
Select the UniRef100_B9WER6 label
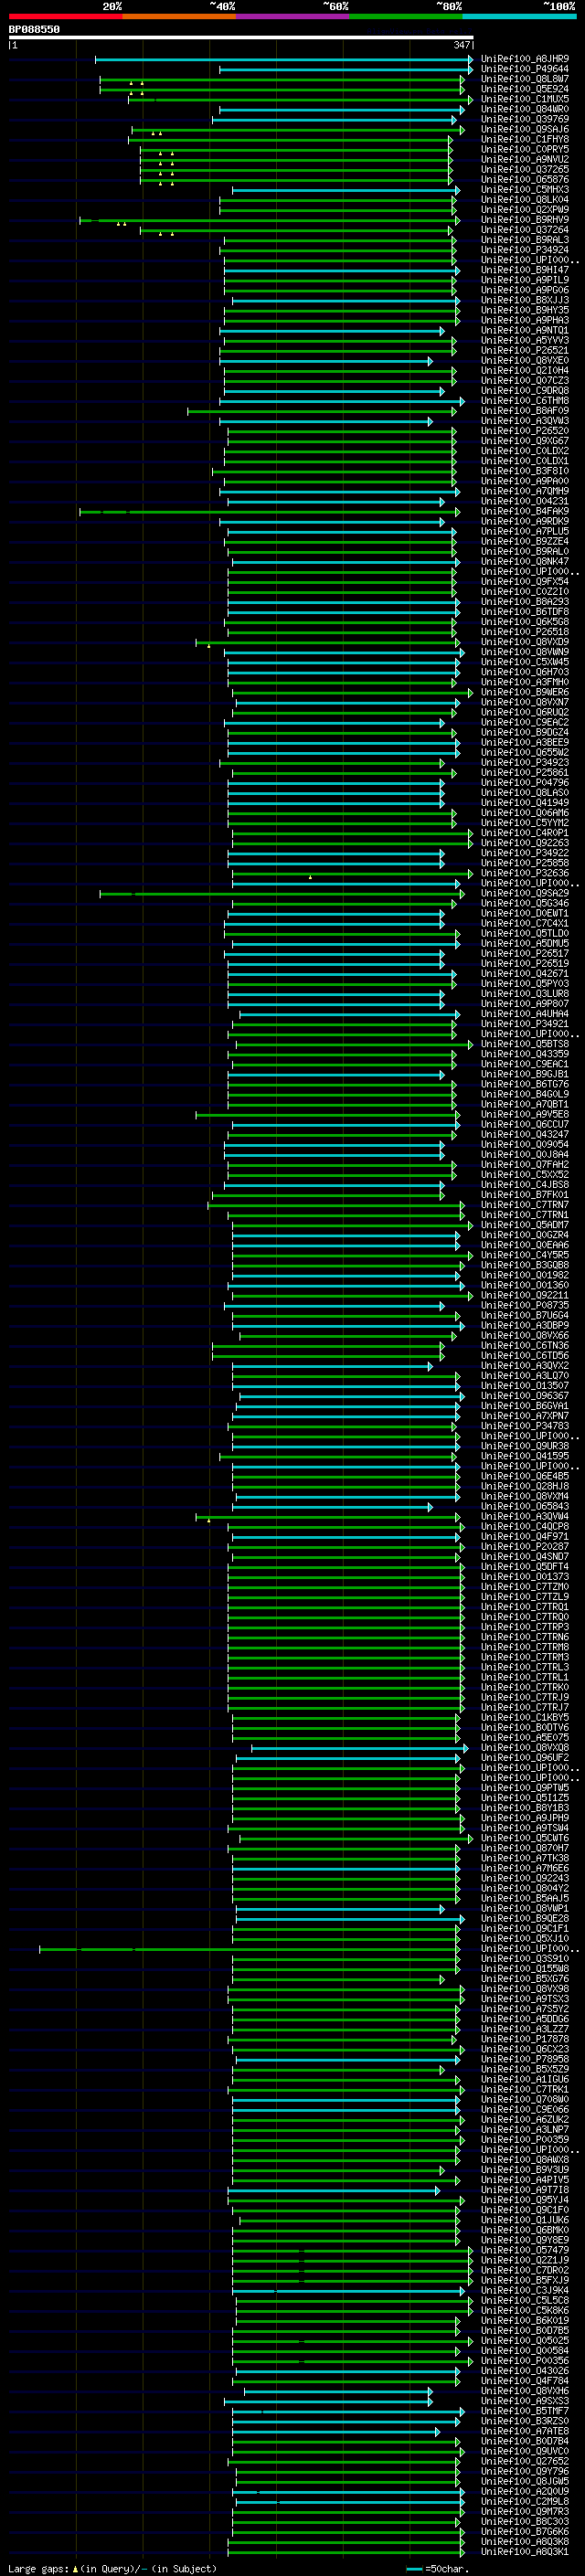click(x=525, y=692)
